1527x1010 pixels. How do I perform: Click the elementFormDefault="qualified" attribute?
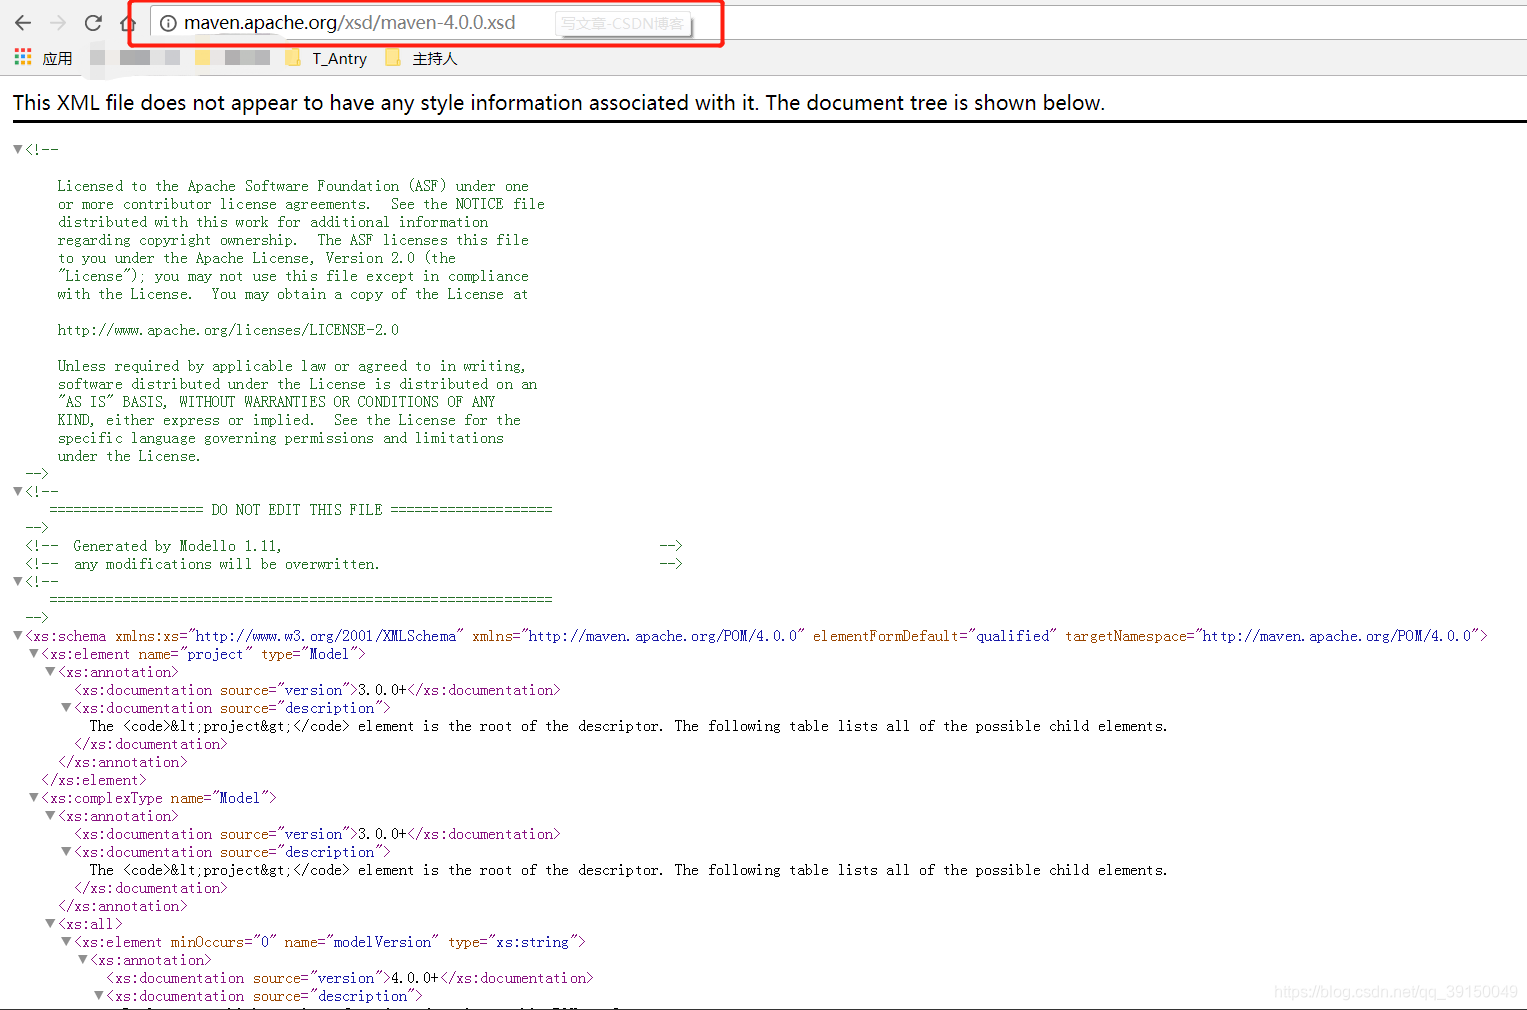click(x=934, y=636)
